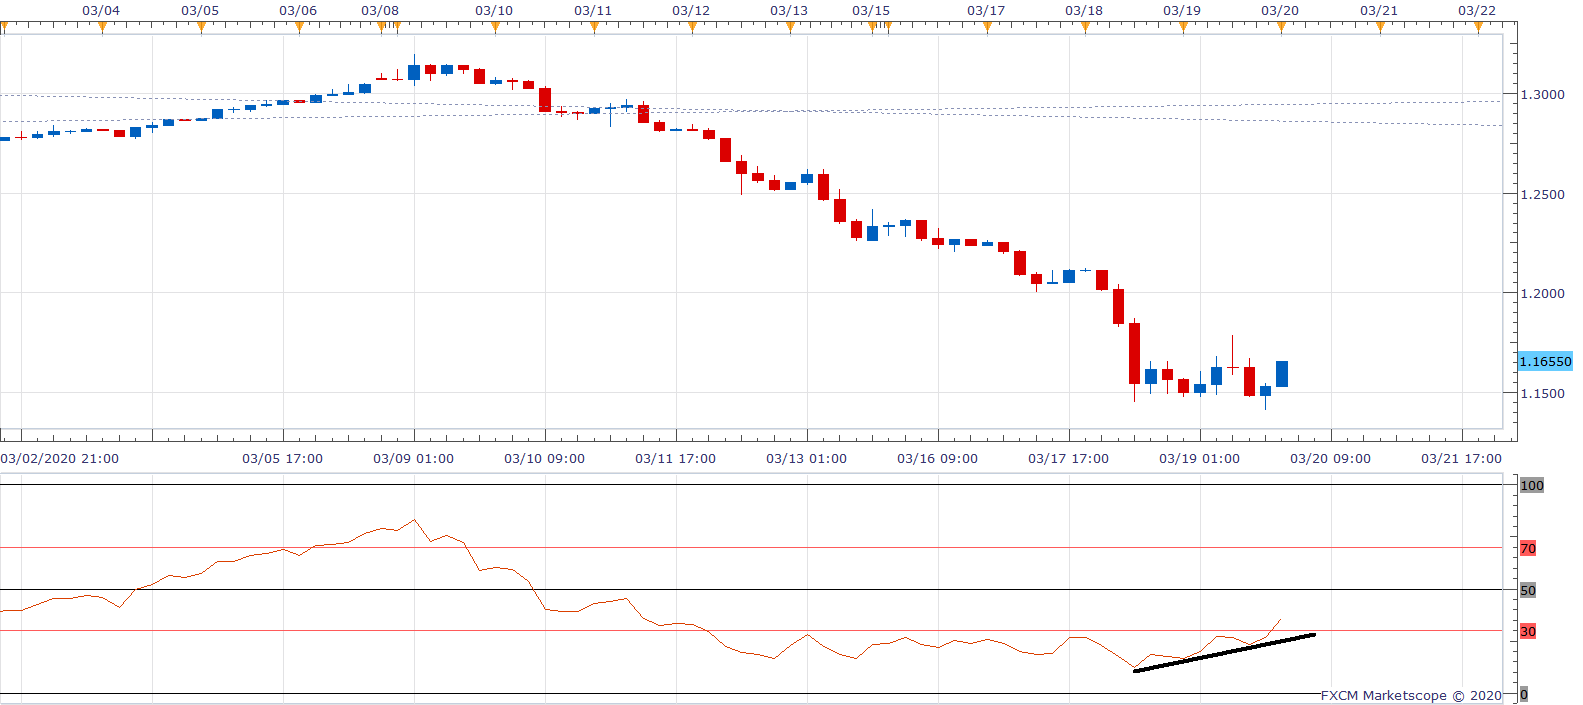Click the orange marker under 03/20
The height and width of the screenshot is (705, 1583).
(x=1281, y=27)
